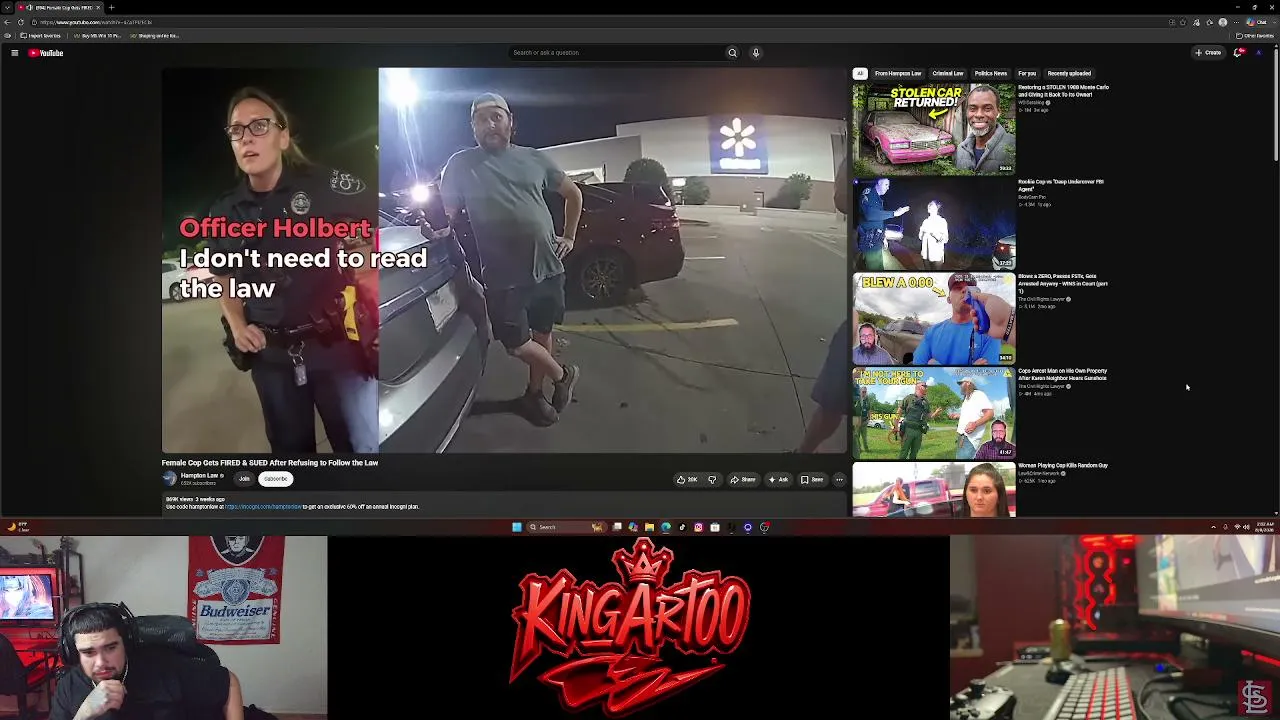Open the Blew a 0.00 video thumbnail
The width and height of the screenshot is (1280, 720).
click(x=934, y=319)
